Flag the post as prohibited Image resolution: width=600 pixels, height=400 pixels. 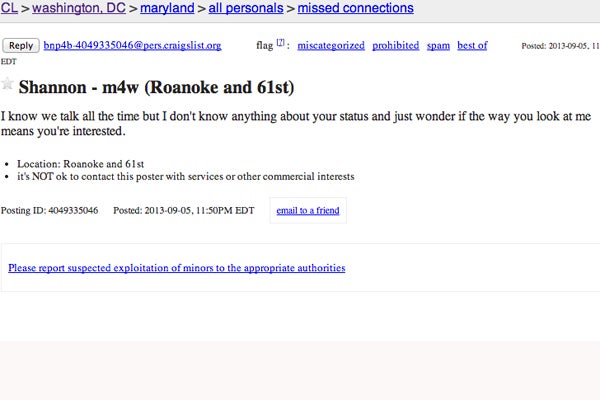point(396,46)
